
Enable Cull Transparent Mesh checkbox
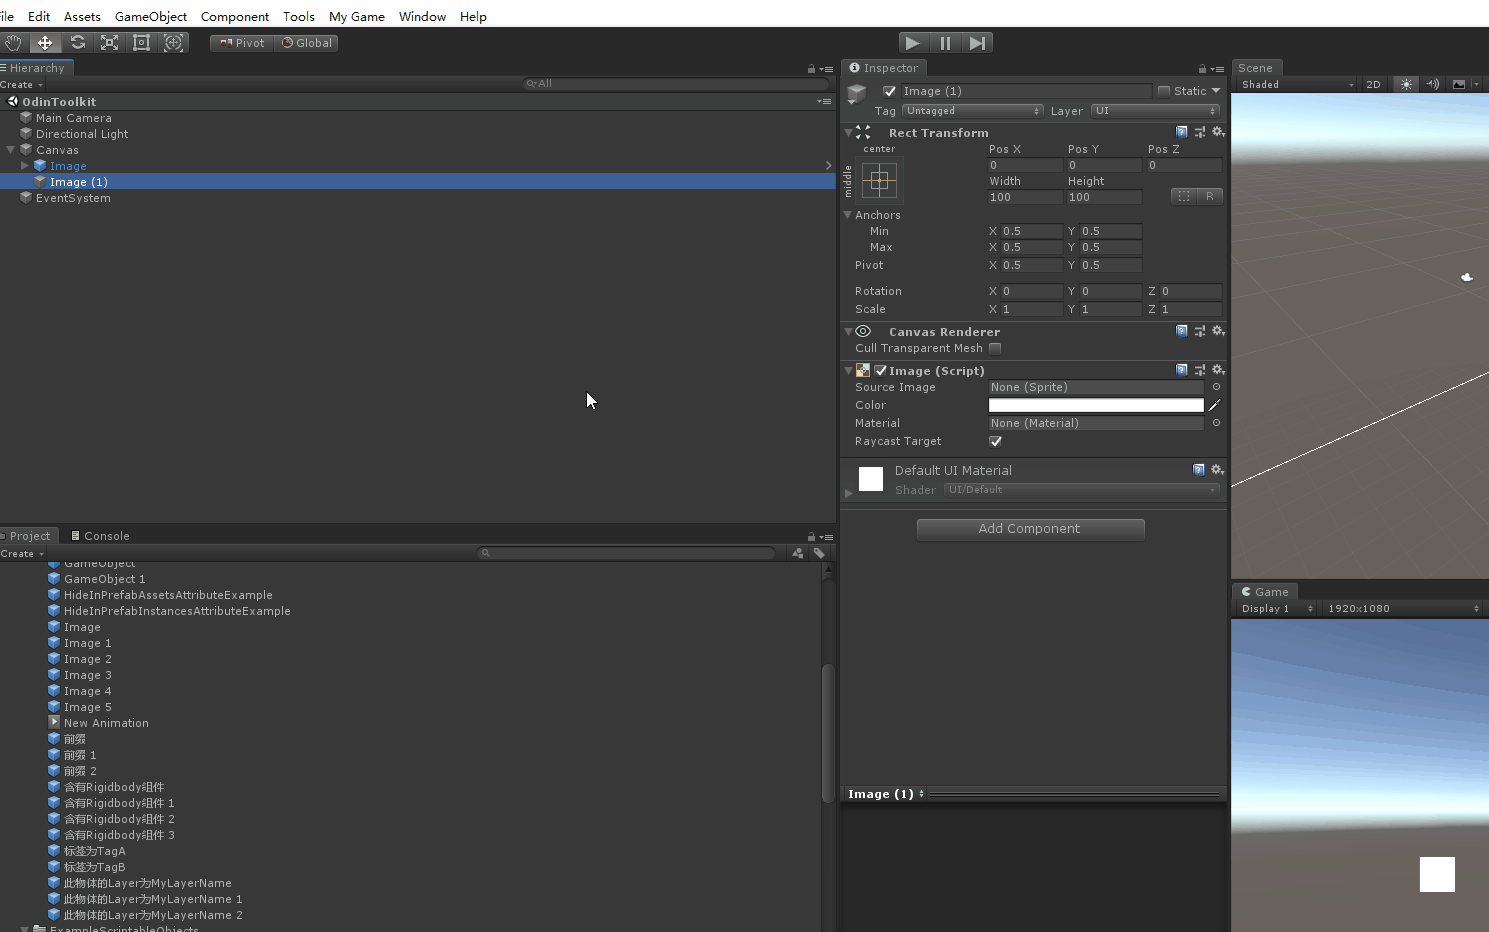pos(995,349)
